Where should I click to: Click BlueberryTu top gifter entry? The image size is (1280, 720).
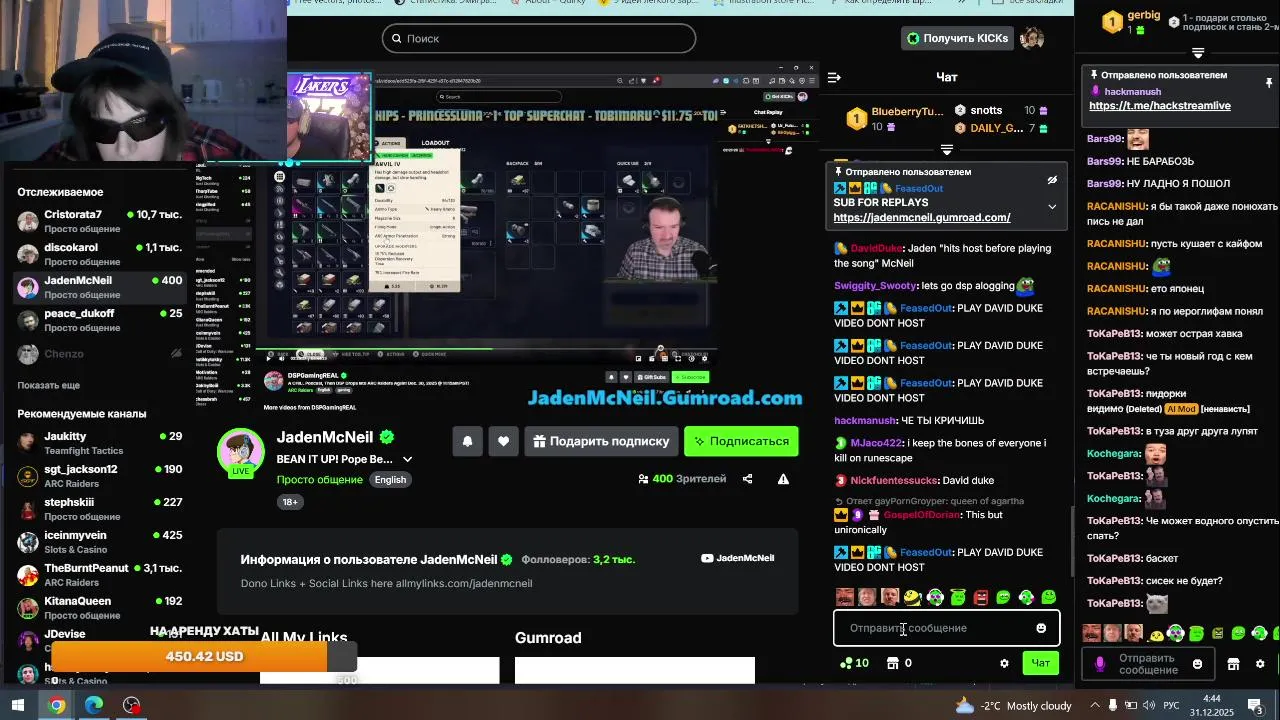tap(894, 118)
